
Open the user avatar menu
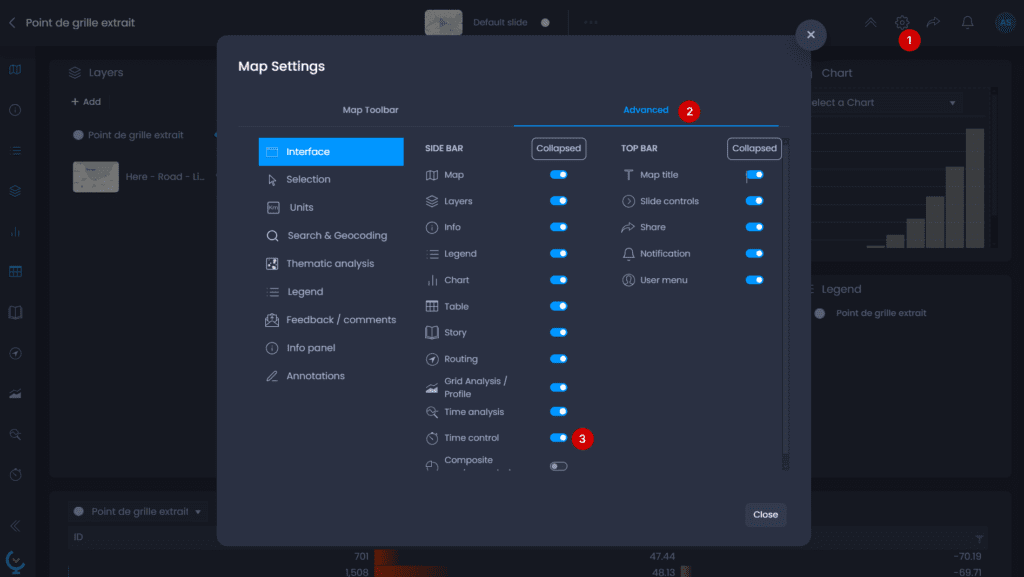pos(1005,22)
